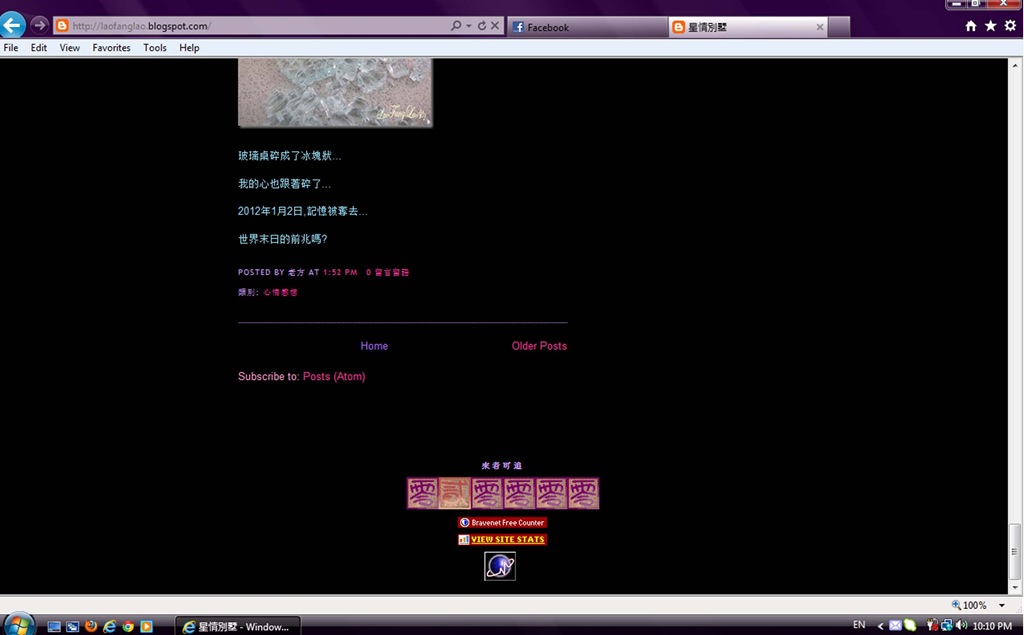The image size is (1024, 635).
Task: Click Switch between windows quick launch icon
Action: pyautogui.click(x=72, y=627)
